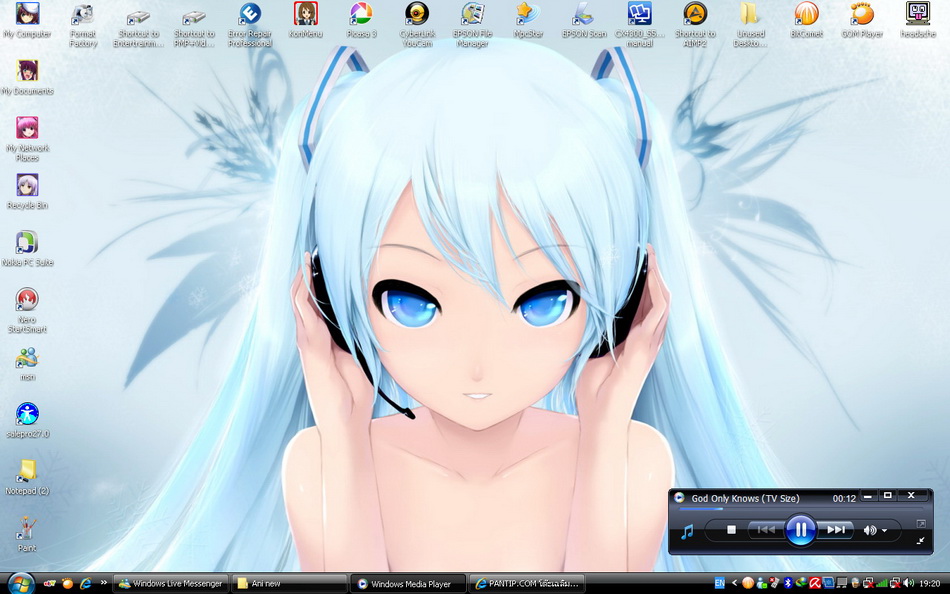Go to the previous track in the media player

766,530
